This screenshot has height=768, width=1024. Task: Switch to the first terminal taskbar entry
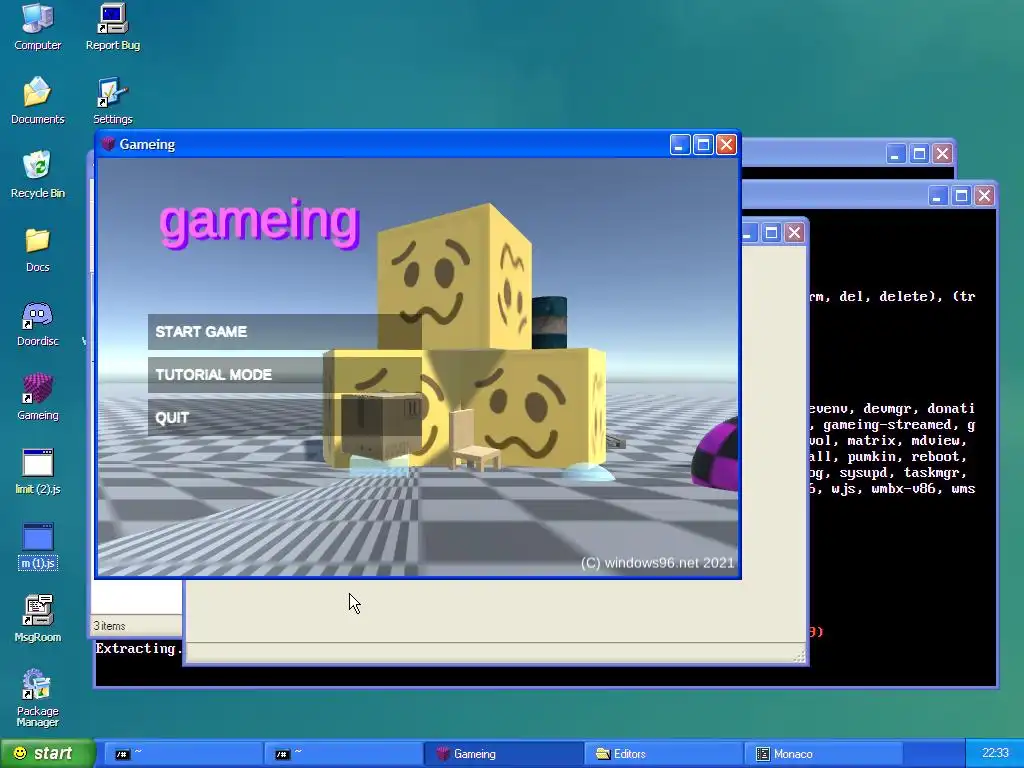[184, 754]
